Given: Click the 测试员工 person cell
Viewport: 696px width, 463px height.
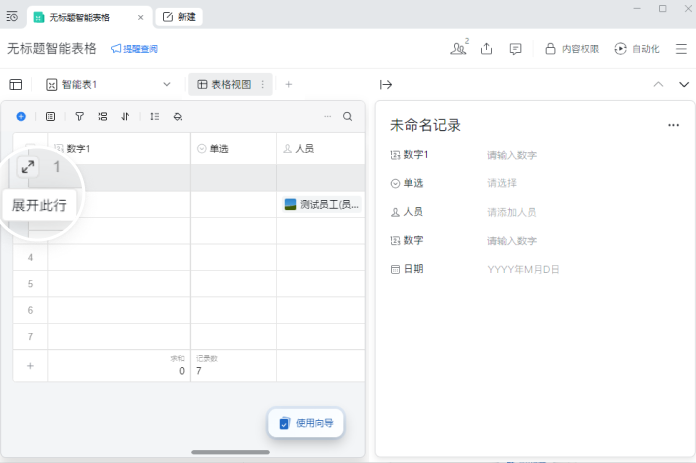Looking at the screenshot, I should [321, 205].
